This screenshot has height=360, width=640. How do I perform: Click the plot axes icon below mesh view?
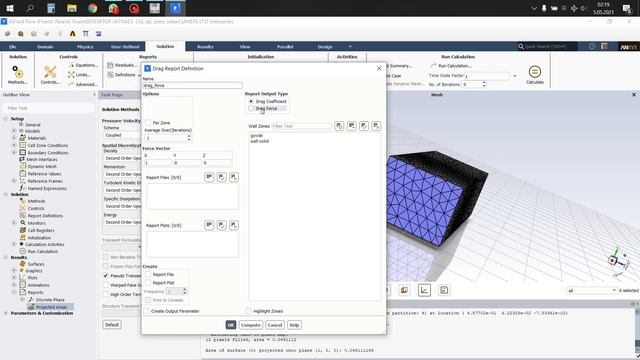tap(424, 290)
